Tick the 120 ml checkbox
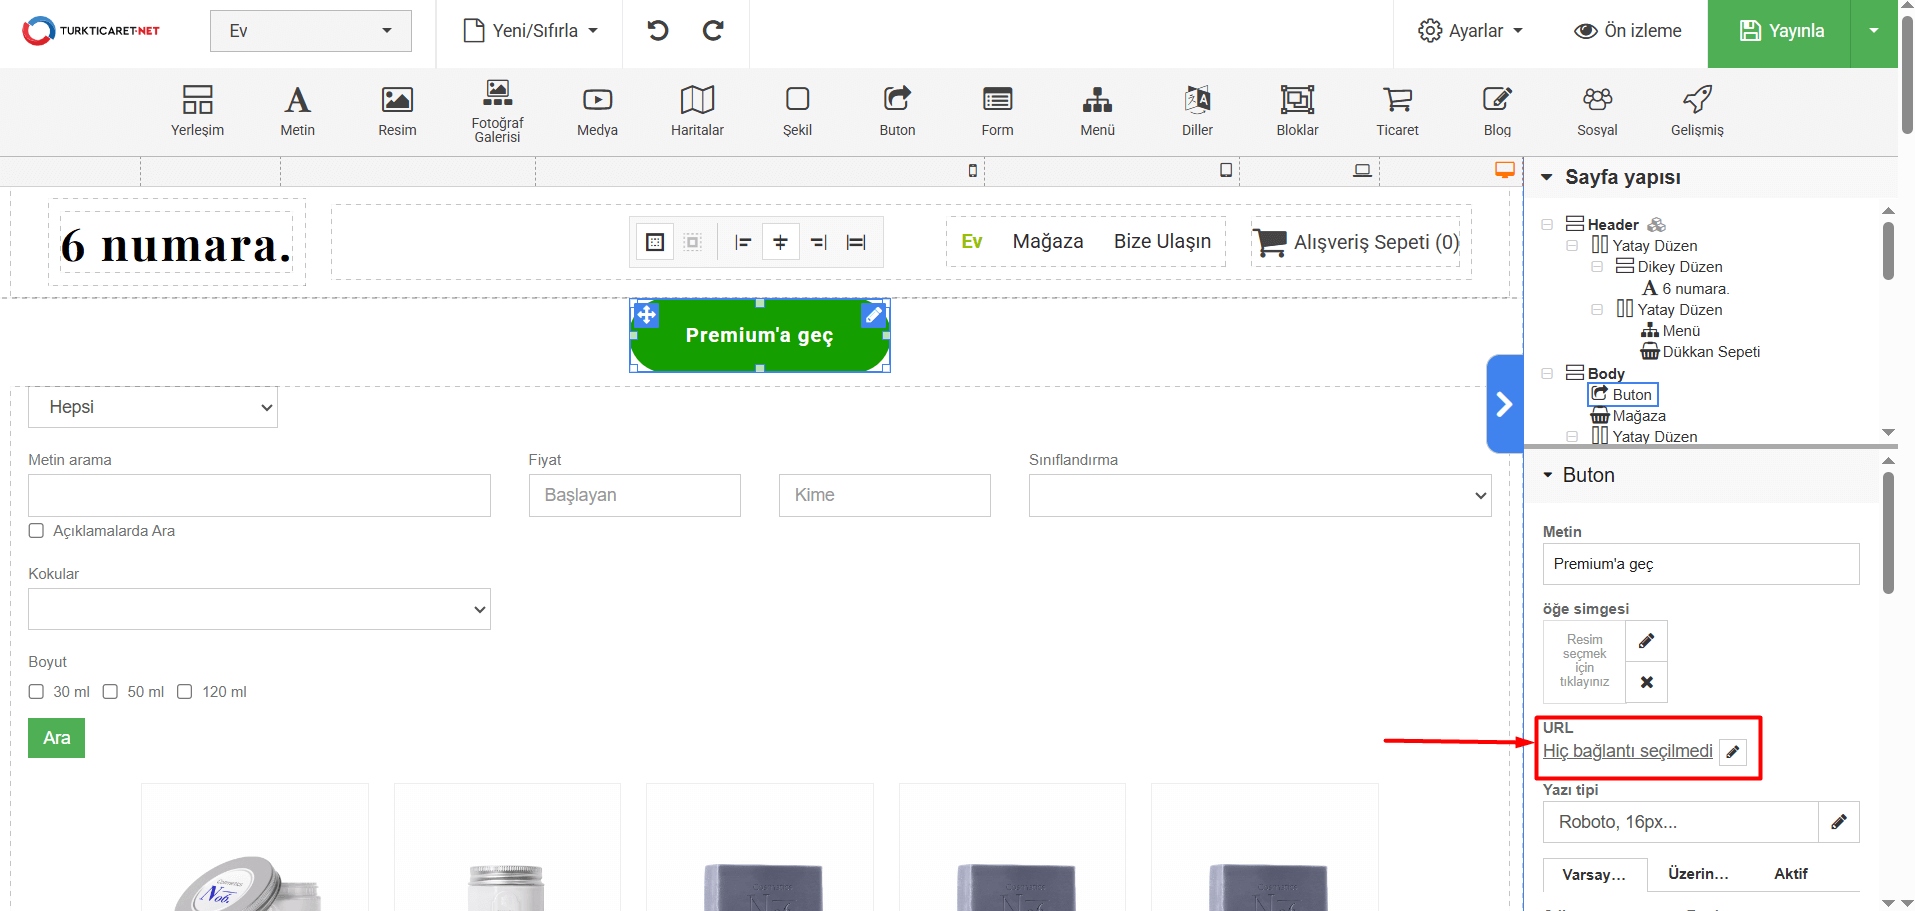This screenshot has height=911, width=1915. (x=185, y=692)
